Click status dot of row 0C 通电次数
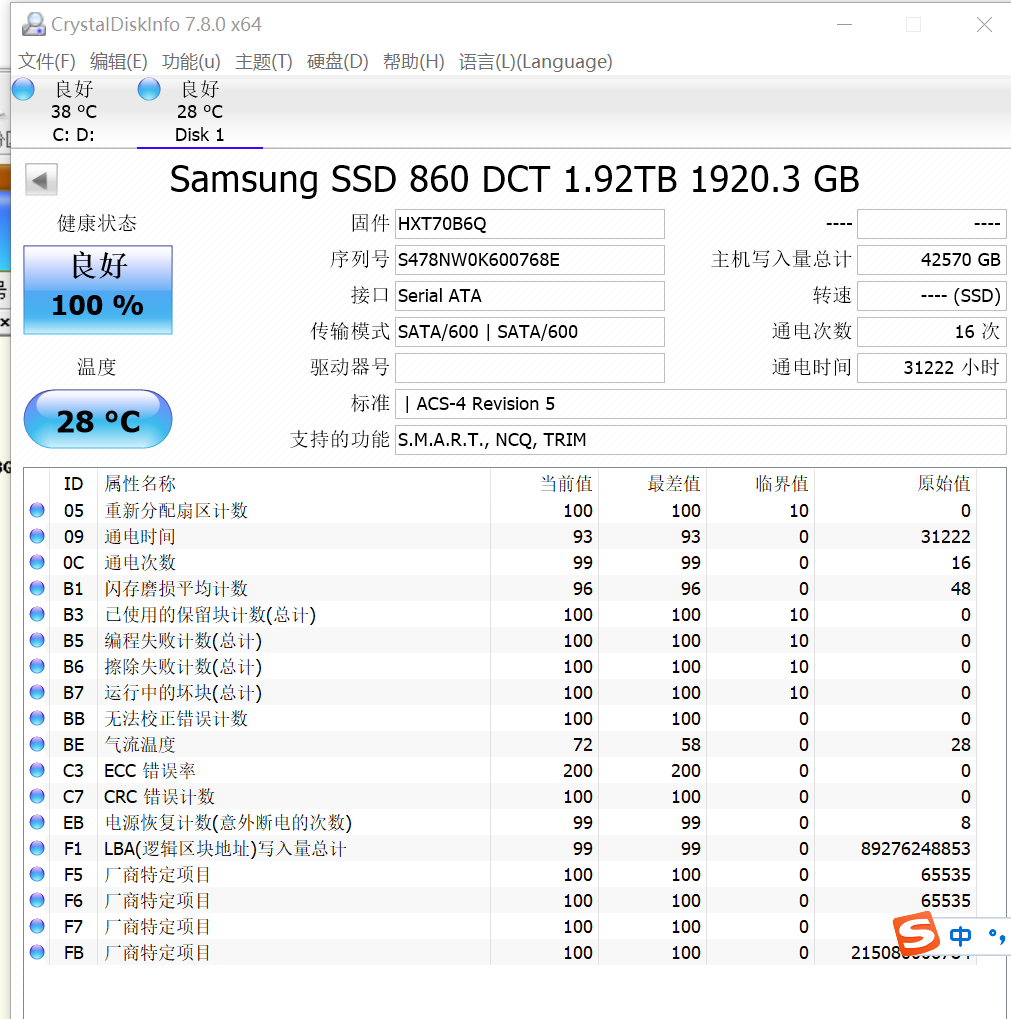This screenshot has width=1011, height=1019. coord(37,562)
